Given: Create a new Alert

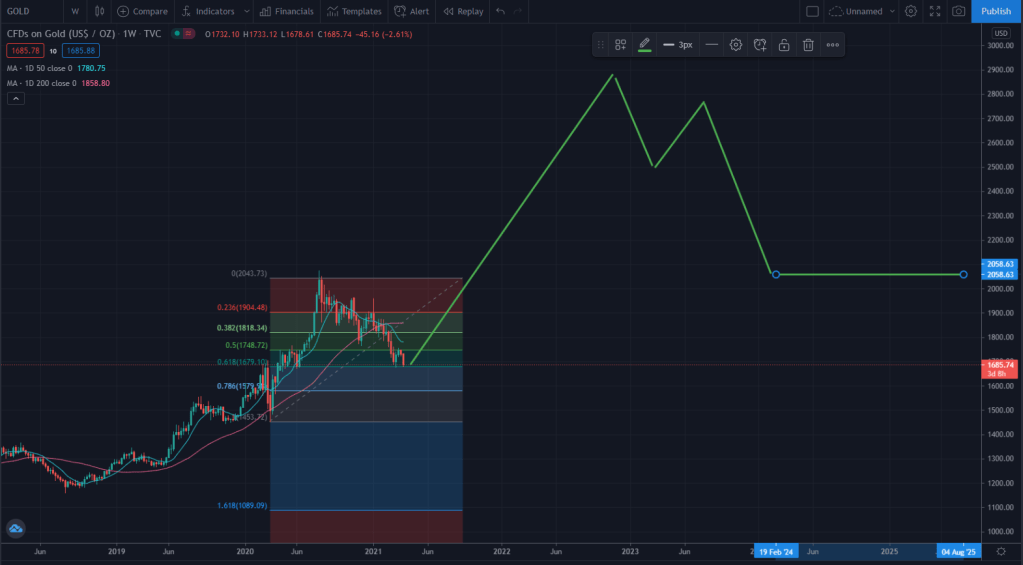Looking at the screenshot, I should [x=412, y=11].
